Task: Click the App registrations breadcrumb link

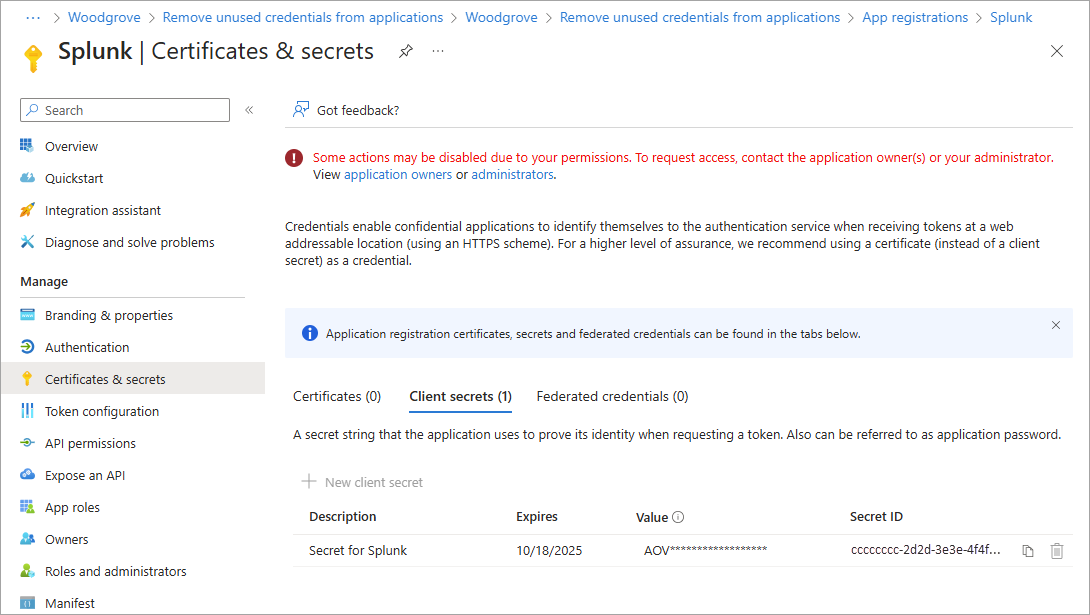Action: coord(915,17)
